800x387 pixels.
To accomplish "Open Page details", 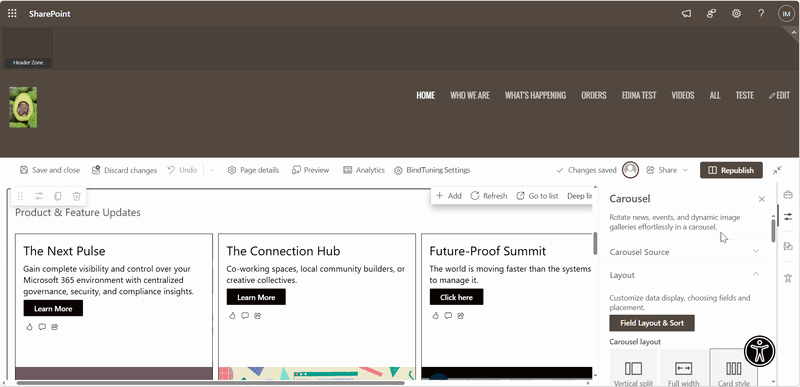I will pos(253,170).
